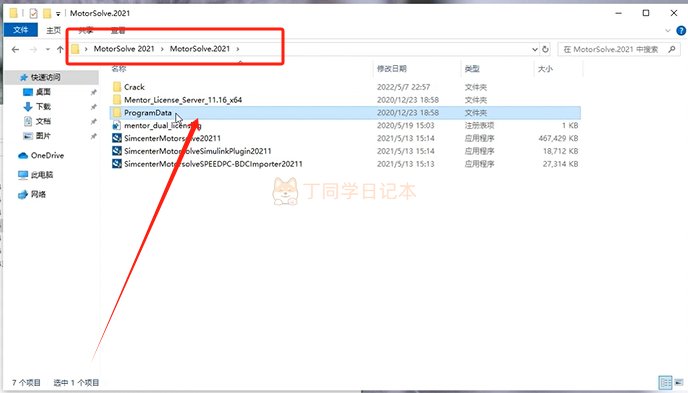This screenshot has width=688, height=393.
Task: Select the ProgramData folder icon
Action: pyautogui.click(x=117, y=113)
